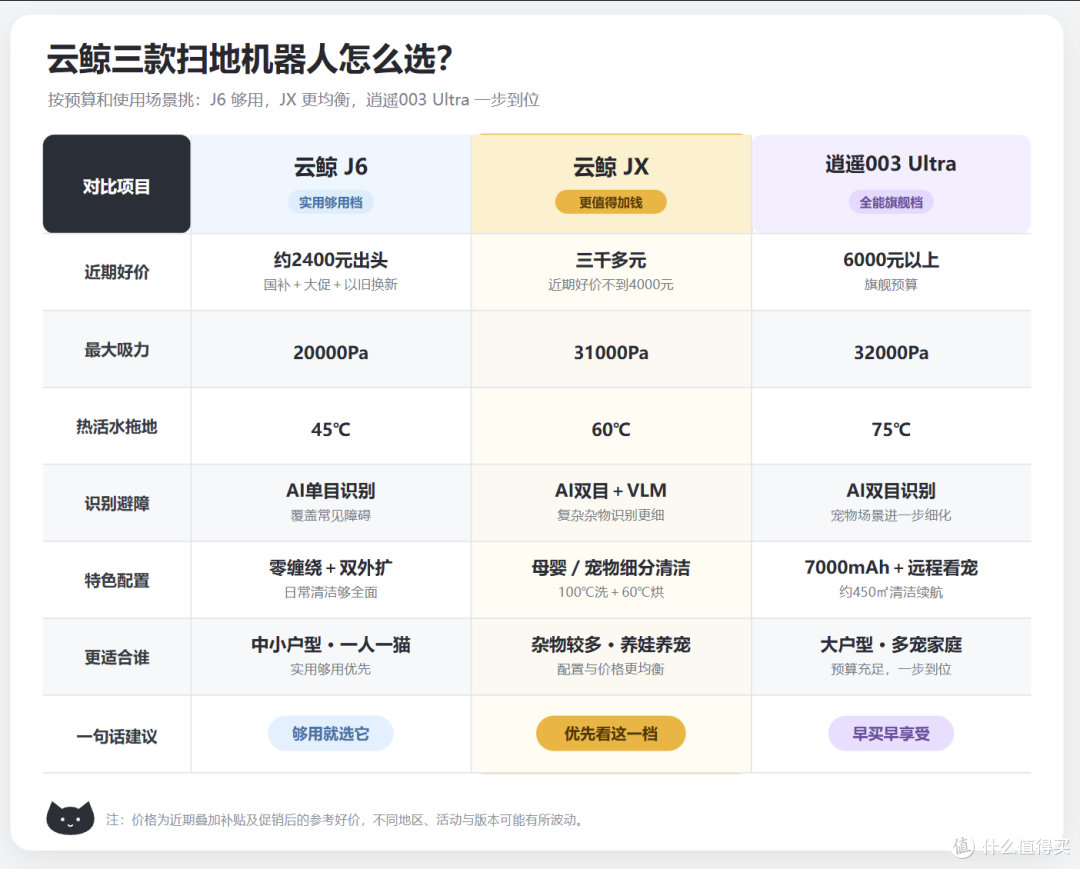Click the 中小户型·一人一猫 cell
1080x869 pixels.
[331, 645]
